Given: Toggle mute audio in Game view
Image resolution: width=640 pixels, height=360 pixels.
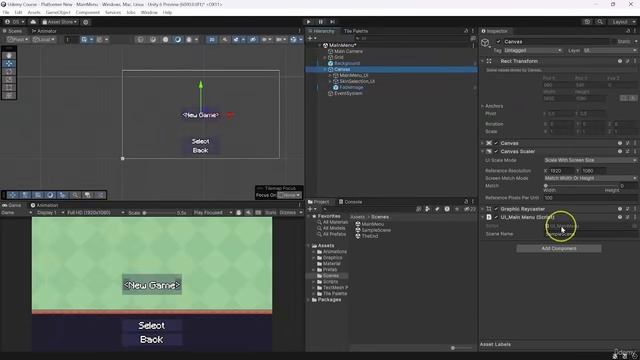Looking at the screenshot, I should point(249,213).
